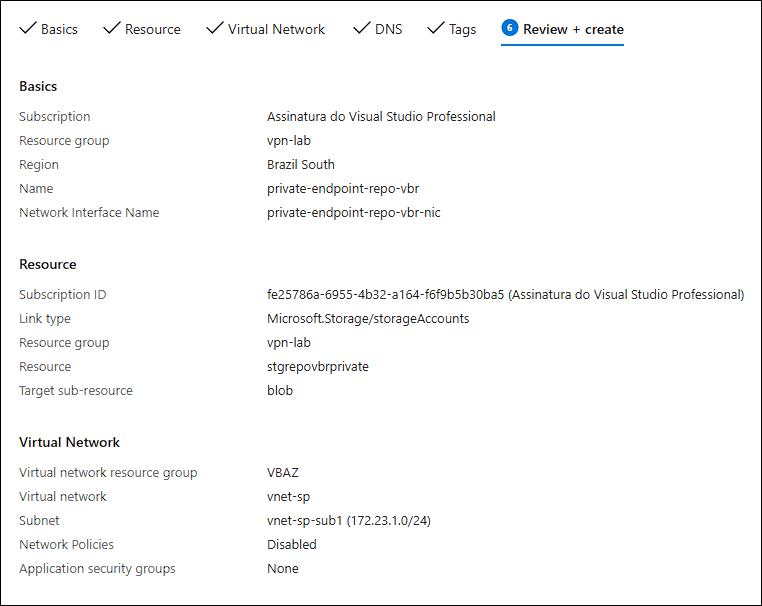Click link type Microsoft.Storage/storageAccounts

(x=368, y=318)
